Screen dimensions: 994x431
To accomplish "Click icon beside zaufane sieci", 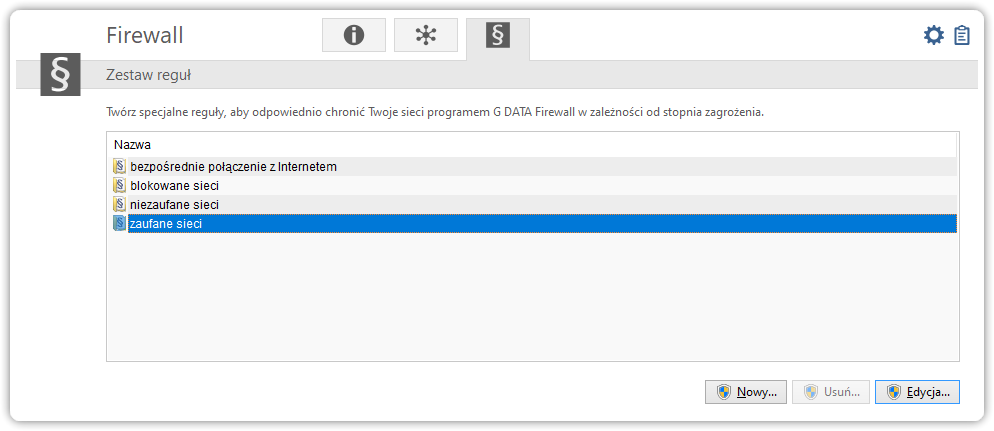I will click(x=119, y=224).
